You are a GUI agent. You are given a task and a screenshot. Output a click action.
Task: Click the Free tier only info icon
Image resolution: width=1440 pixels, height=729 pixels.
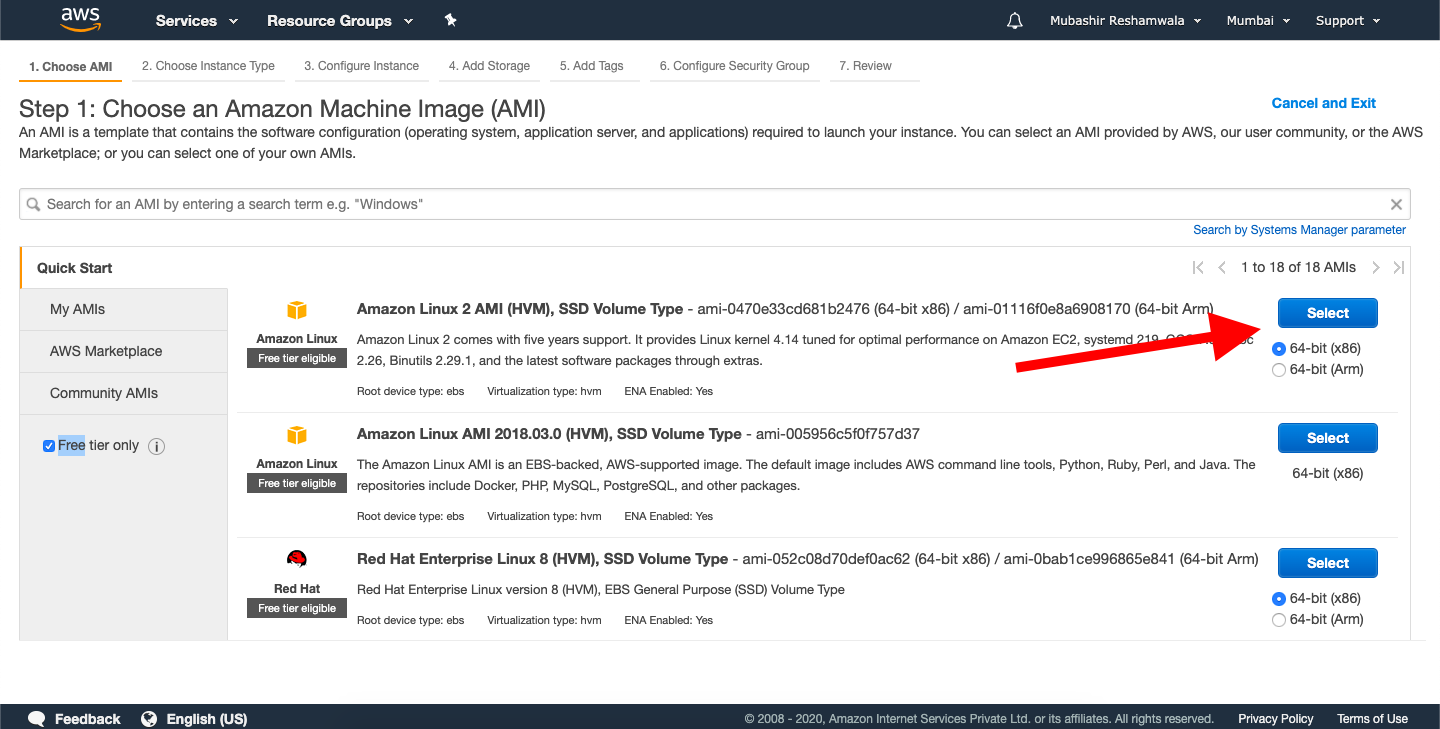tap(156, 446)
